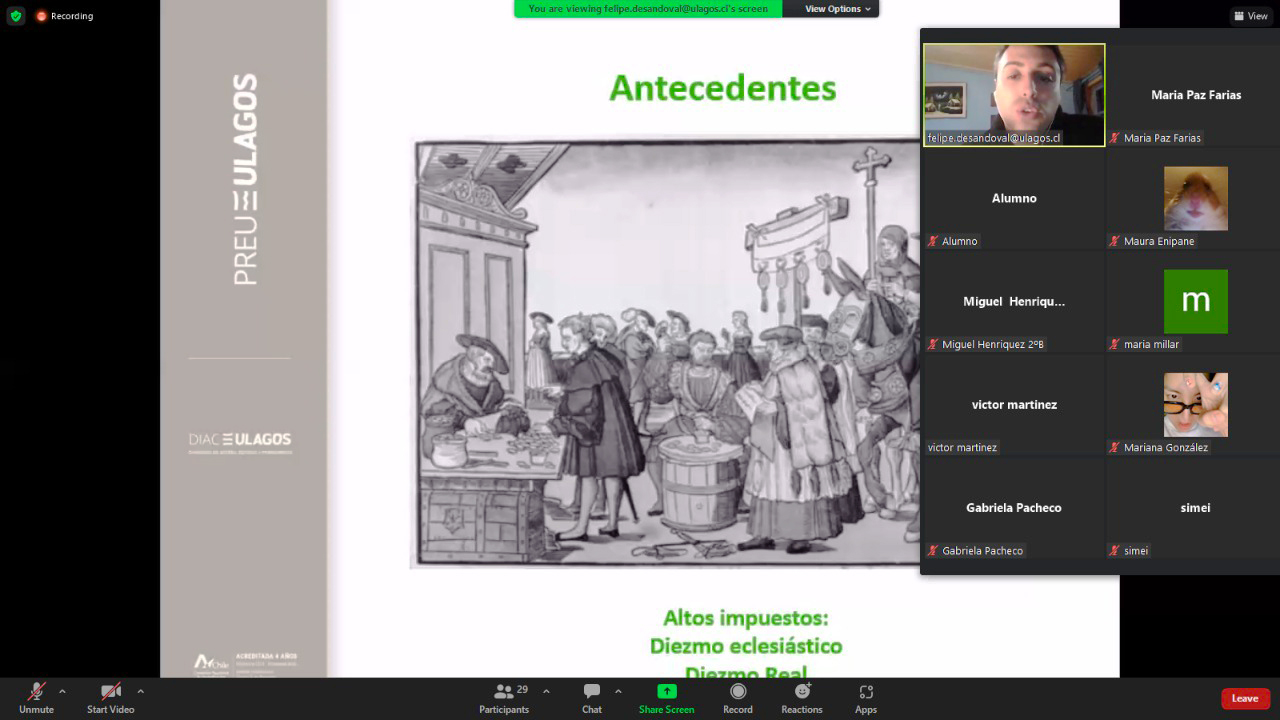Expand audio settings arrow next to Unmute
The height and width of the screenshot is (720, 1280).
coord(62,691)
